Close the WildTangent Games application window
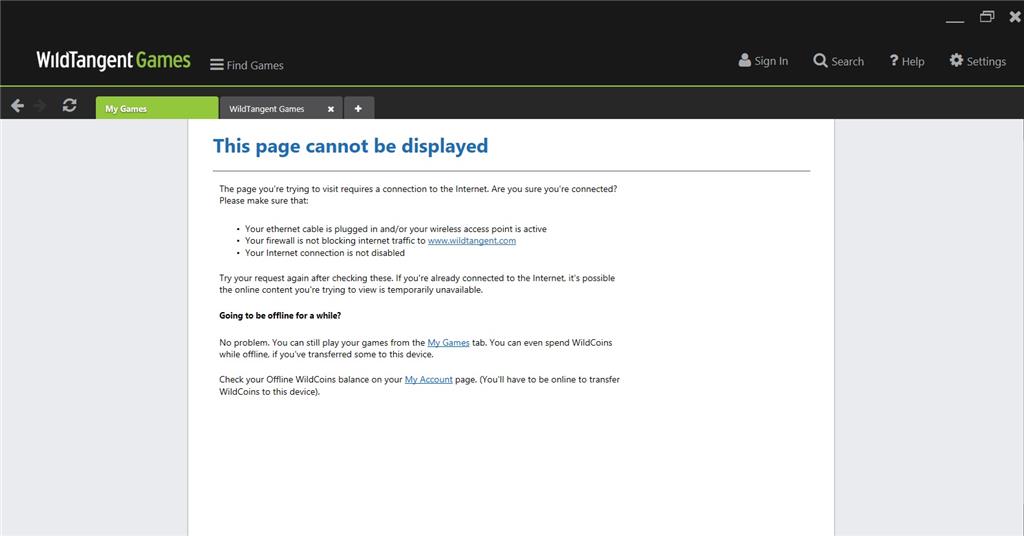Viewport: 1024px width, 536px height. [1016, 17]
